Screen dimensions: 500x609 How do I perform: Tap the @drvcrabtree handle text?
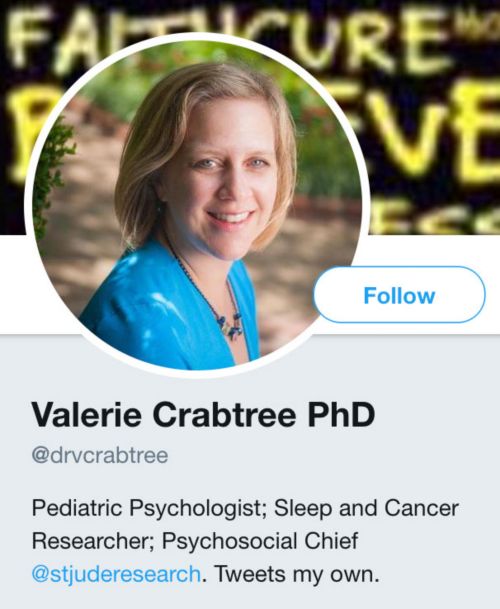pos(100,455)
